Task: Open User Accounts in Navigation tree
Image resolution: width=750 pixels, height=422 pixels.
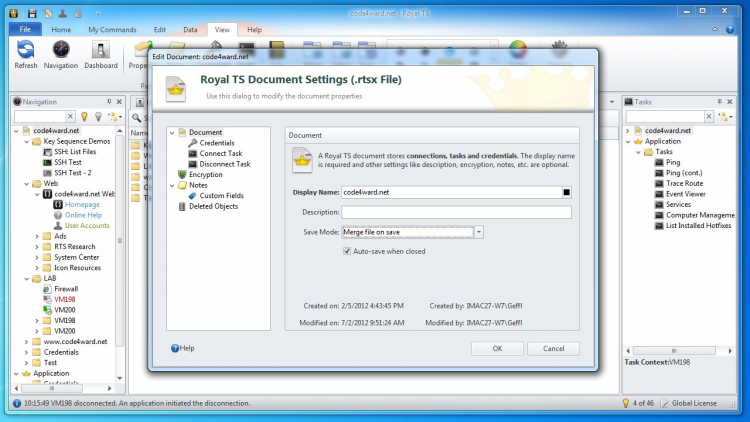Action: pyautogui.click(x=87, y=225)
